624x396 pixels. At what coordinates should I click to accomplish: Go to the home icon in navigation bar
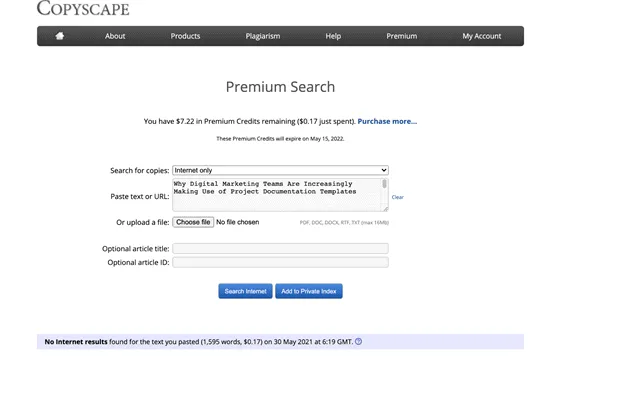pos(60,36)
